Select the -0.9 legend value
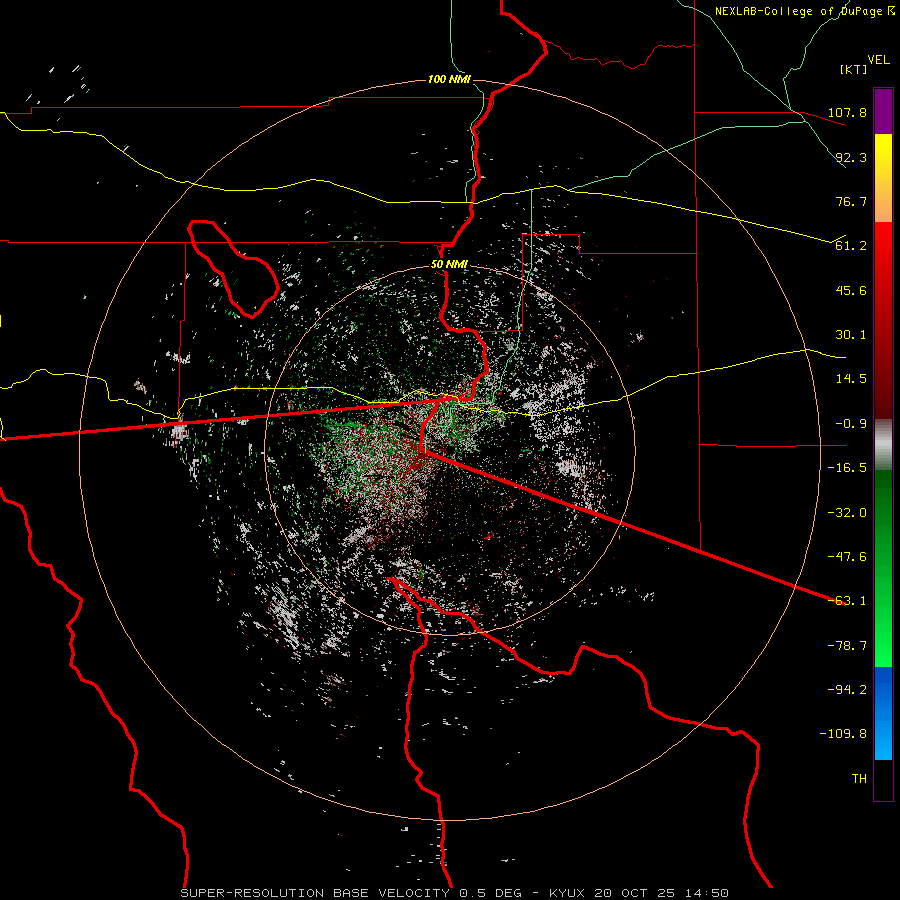Viewport: 900px width, 900px height. click(851, 423)
